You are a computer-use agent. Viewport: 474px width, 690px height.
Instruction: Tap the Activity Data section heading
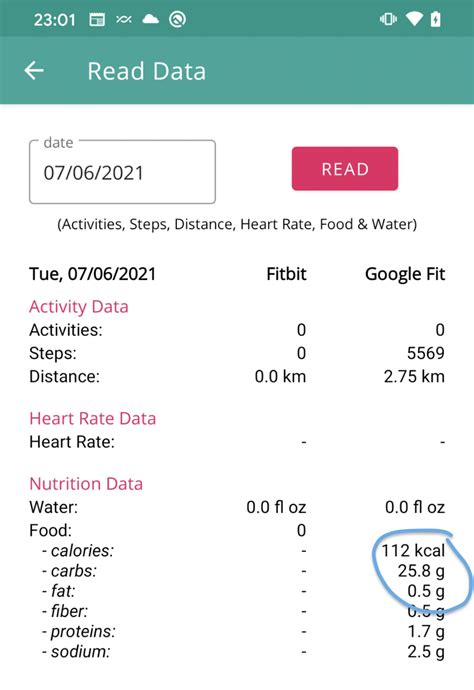point(79,307)
